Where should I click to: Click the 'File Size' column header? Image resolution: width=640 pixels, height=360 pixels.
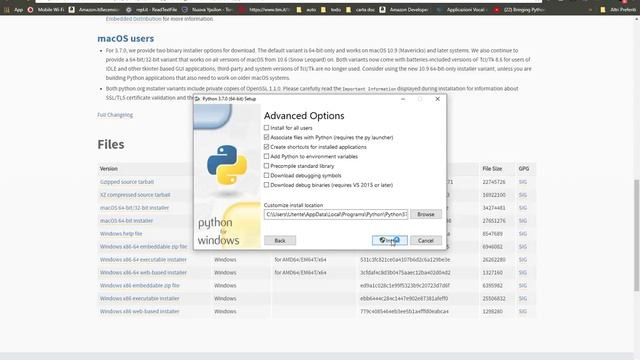pos(492,169)
